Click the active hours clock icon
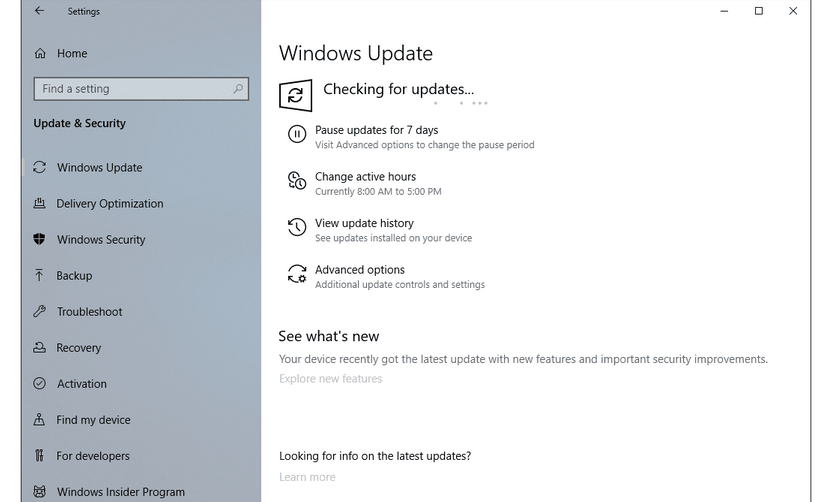The width and height of the screenshot is (834, 502). click(297, 181)
